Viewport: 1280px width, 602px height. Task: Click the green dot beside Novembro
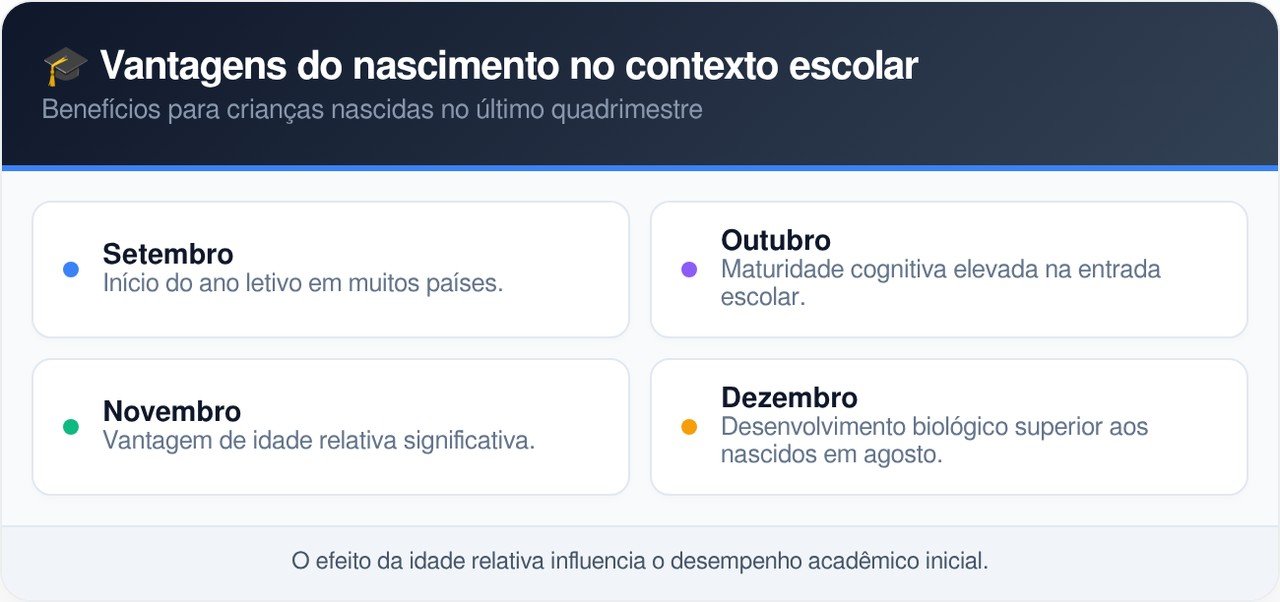pos(71,427)
